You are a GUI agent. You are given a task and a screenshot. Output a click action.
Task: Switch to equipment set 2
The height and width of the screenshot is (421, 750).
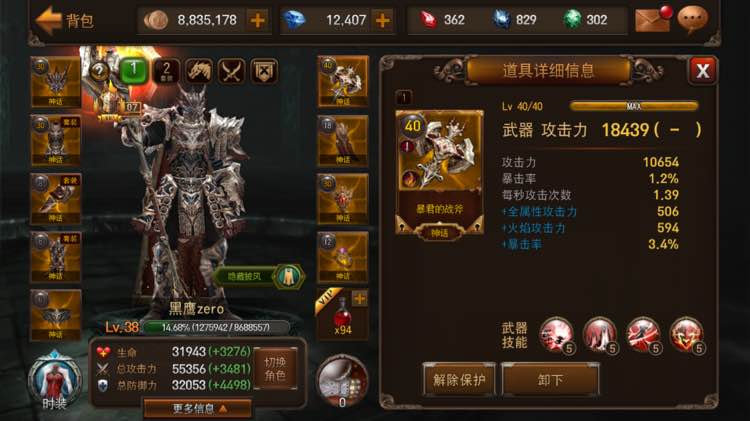click(166, 71)
